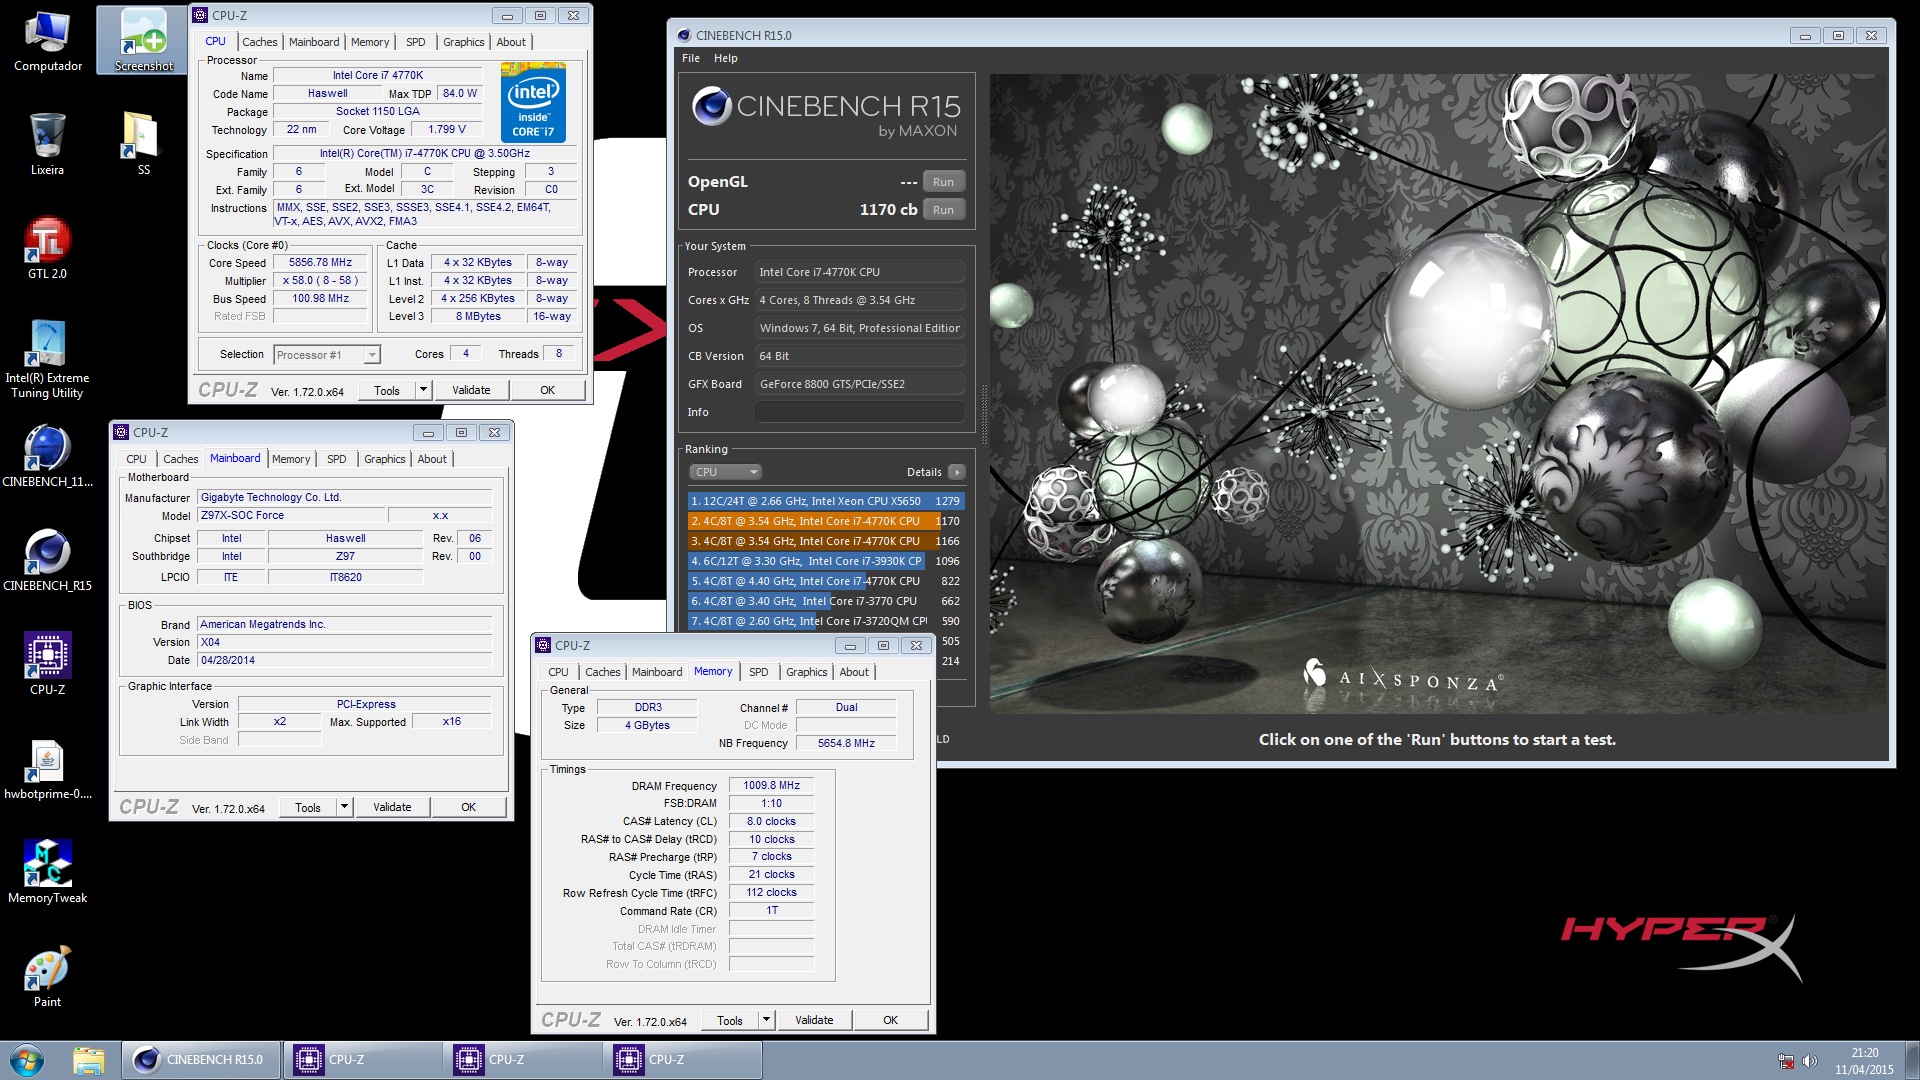Open the Help menu in Cinebench
This screenshot has height=1080, width=1920.
726,58
